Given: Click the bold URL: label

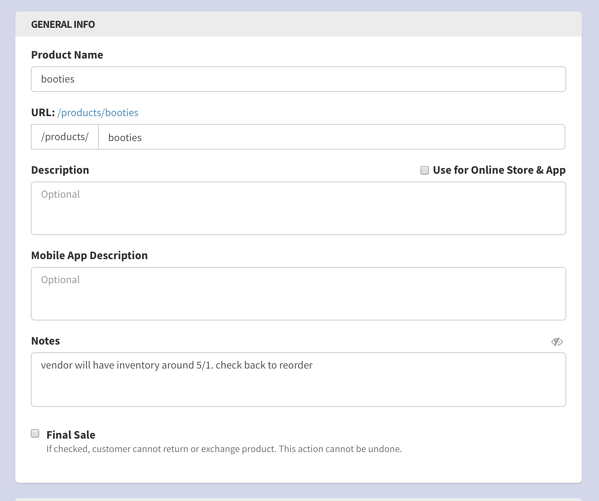Looking at the screenshot, I should point(43,113).
